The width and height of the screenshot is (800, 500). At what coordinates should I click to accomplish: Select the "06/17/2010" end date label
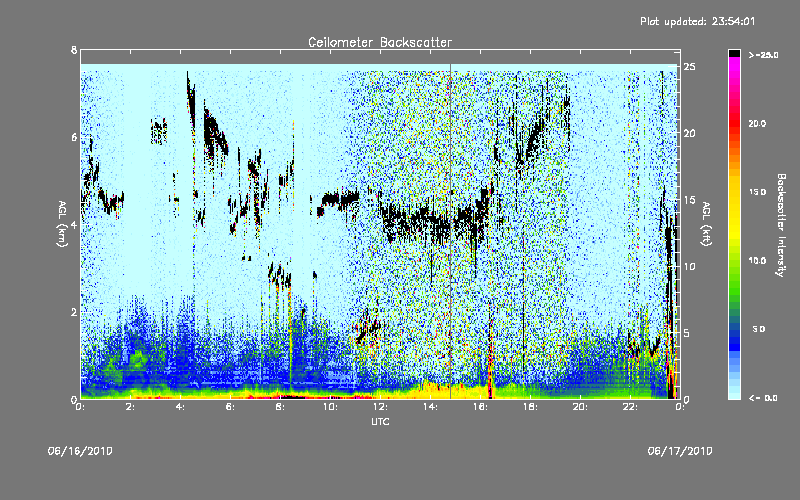[680, 451]
